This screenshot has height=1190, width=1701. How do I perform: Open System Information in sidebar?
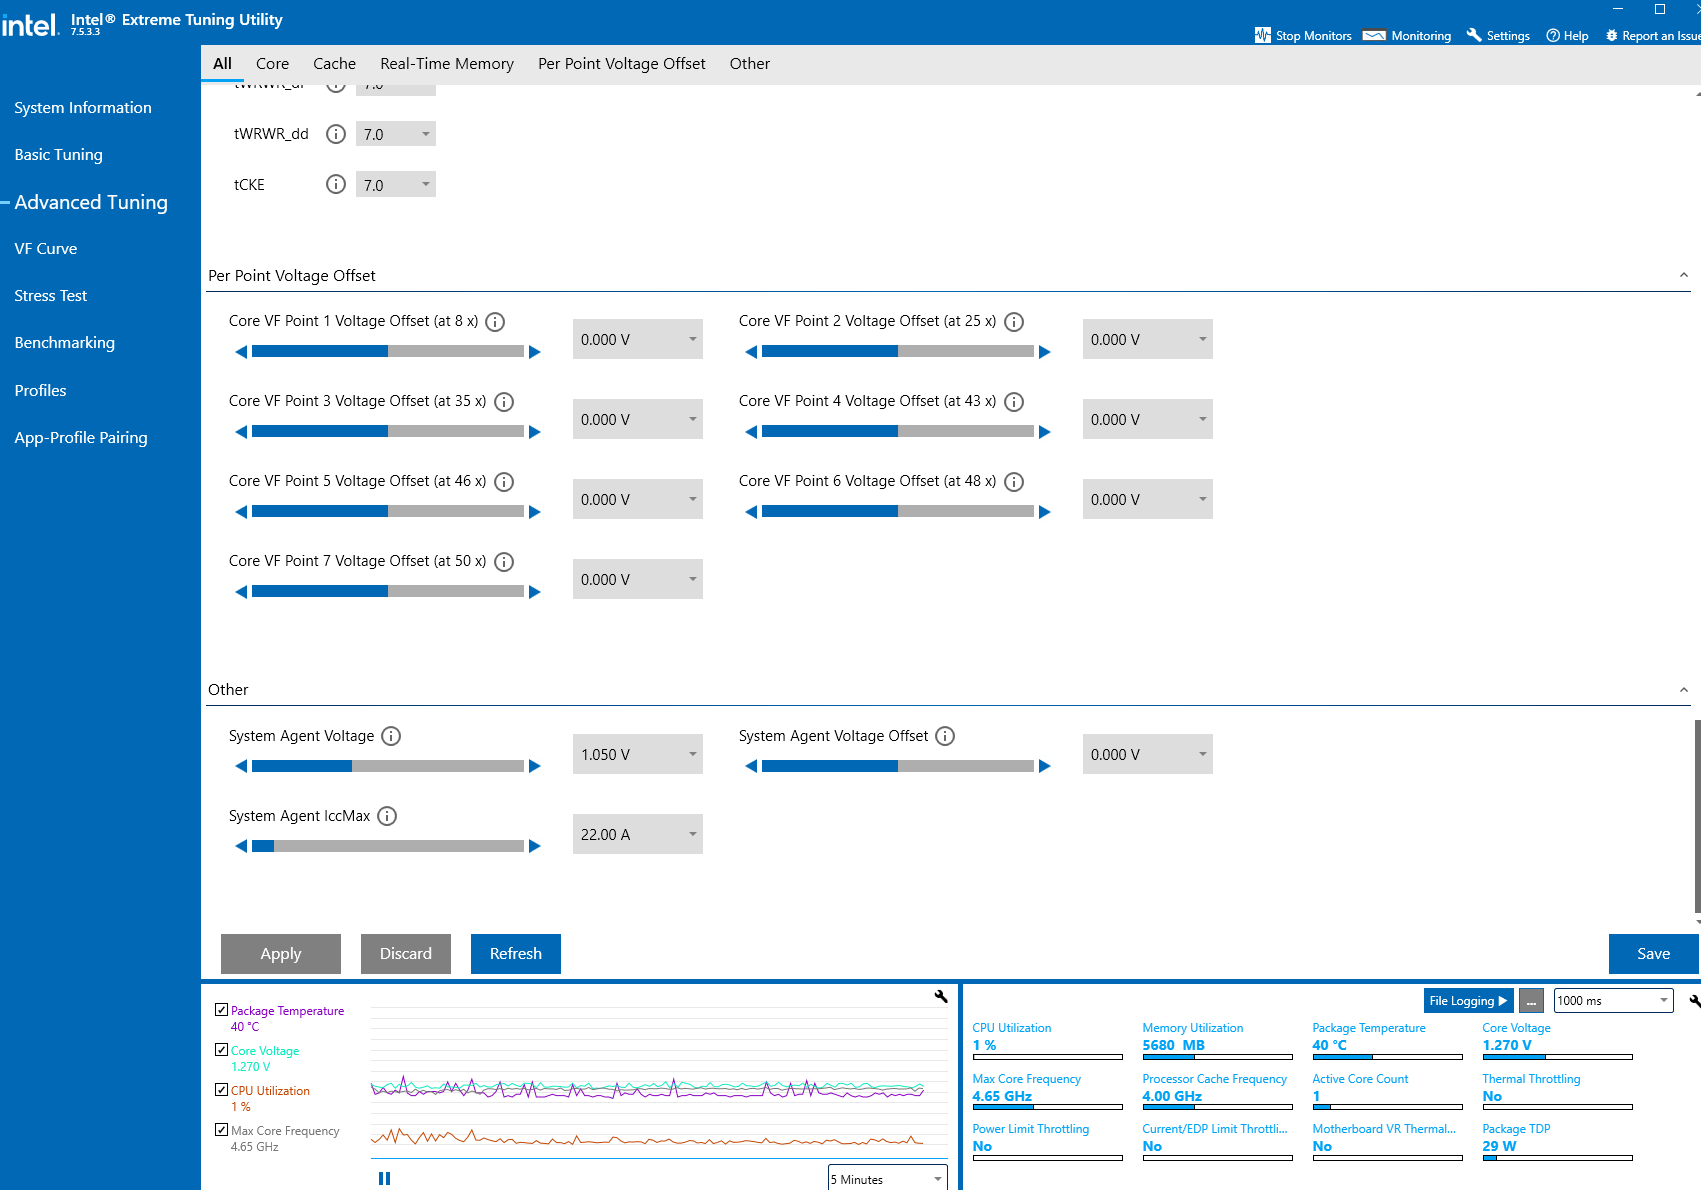pyautogui.click(x=83, y=107)
